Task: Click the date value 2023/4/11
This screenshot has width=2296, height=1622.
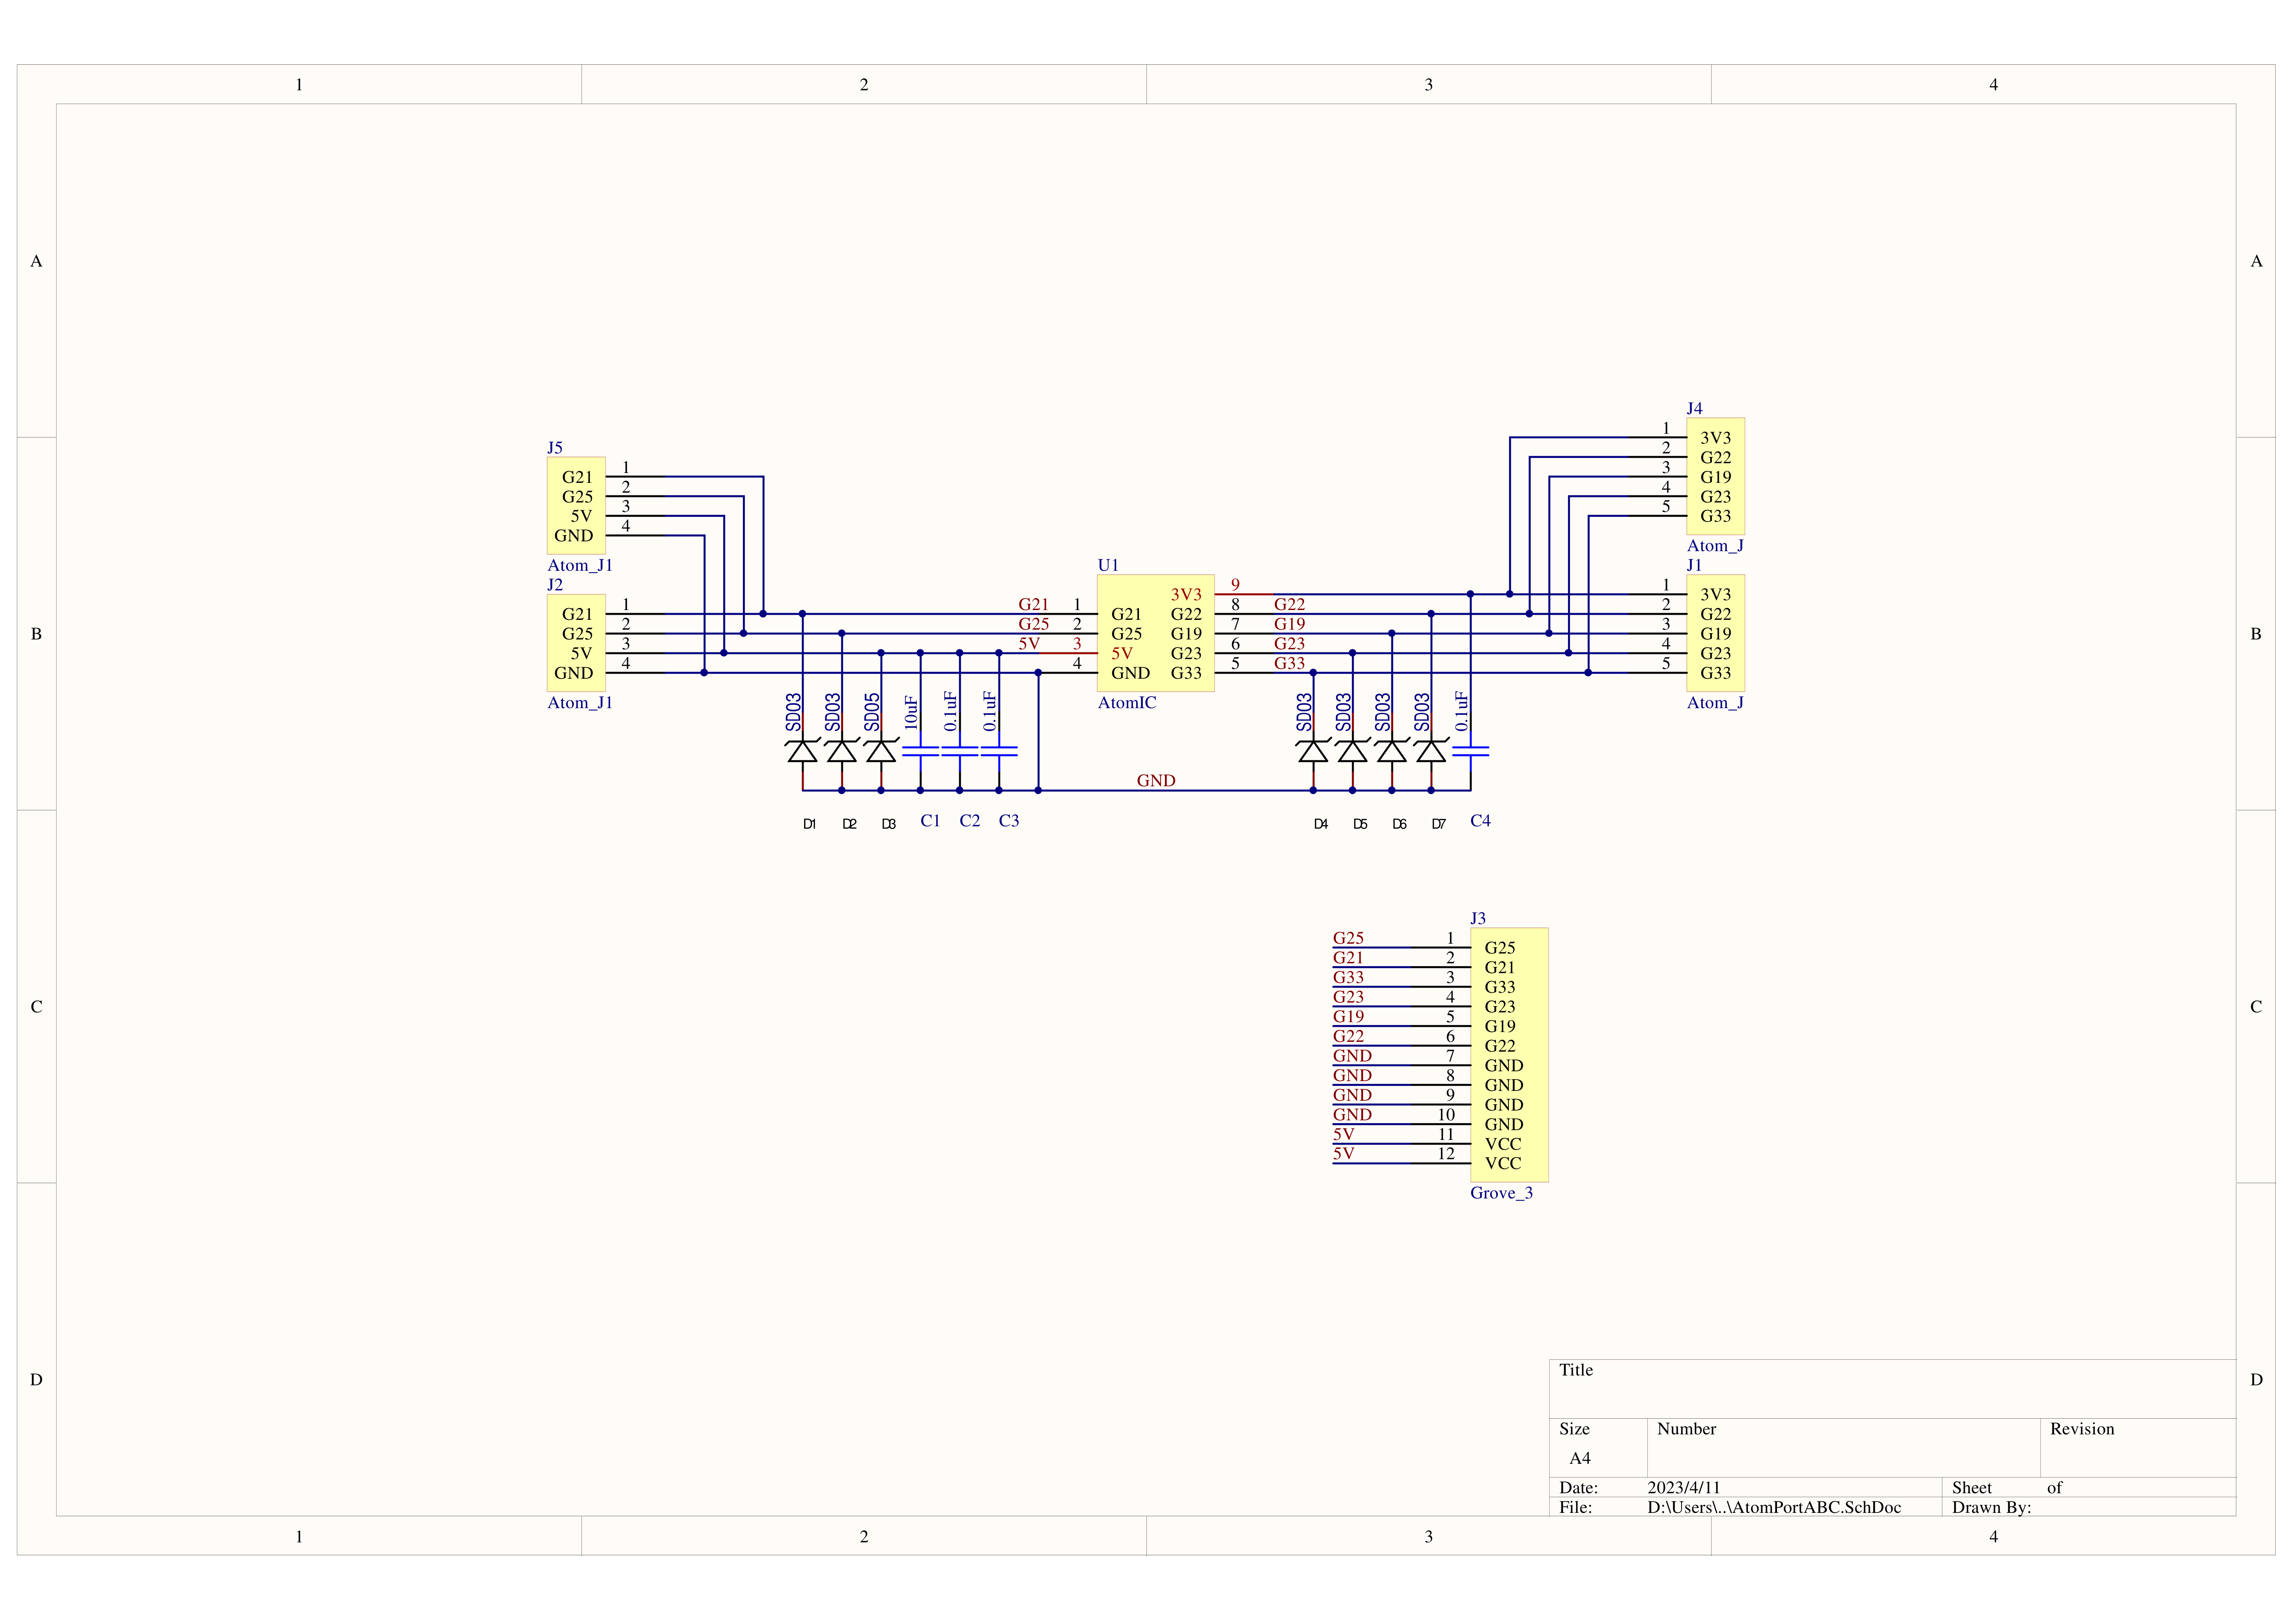Action: (1684, 1488)
